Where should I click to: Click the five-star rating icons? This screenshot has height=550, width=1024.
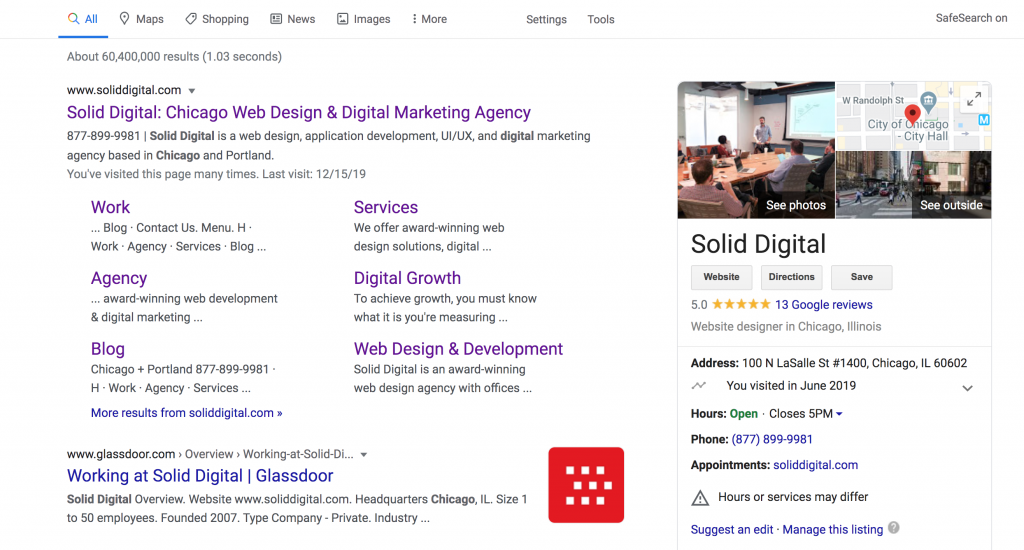(741, 304)
